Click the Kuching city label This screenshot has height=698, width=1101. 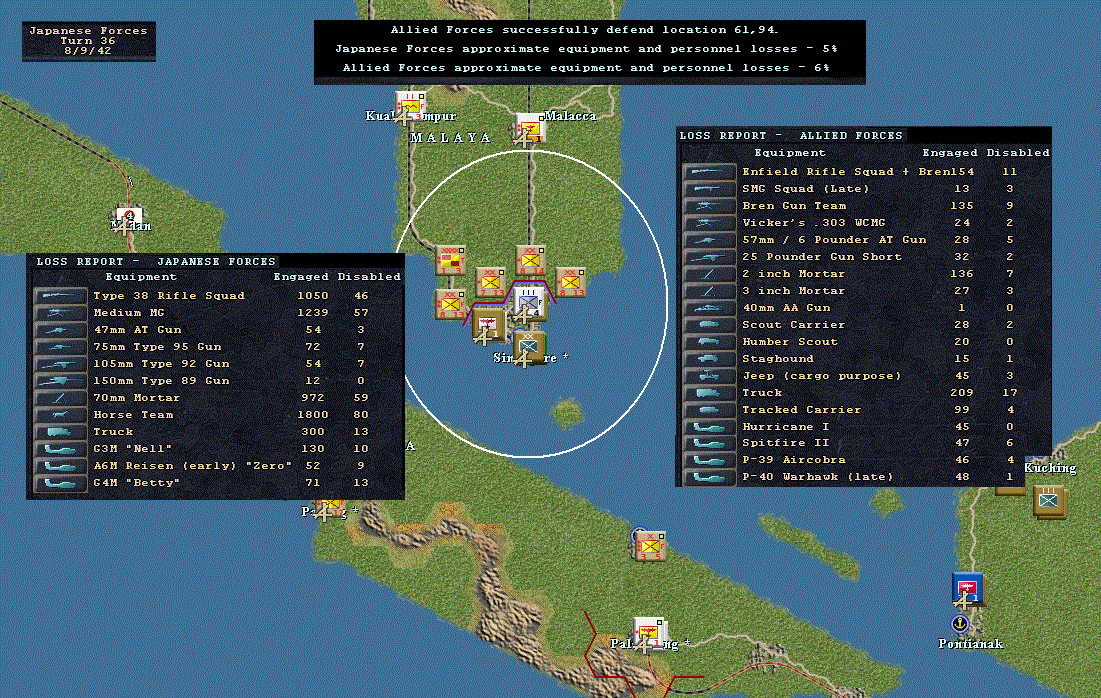pyautogui.click(x=1050, y=468)
